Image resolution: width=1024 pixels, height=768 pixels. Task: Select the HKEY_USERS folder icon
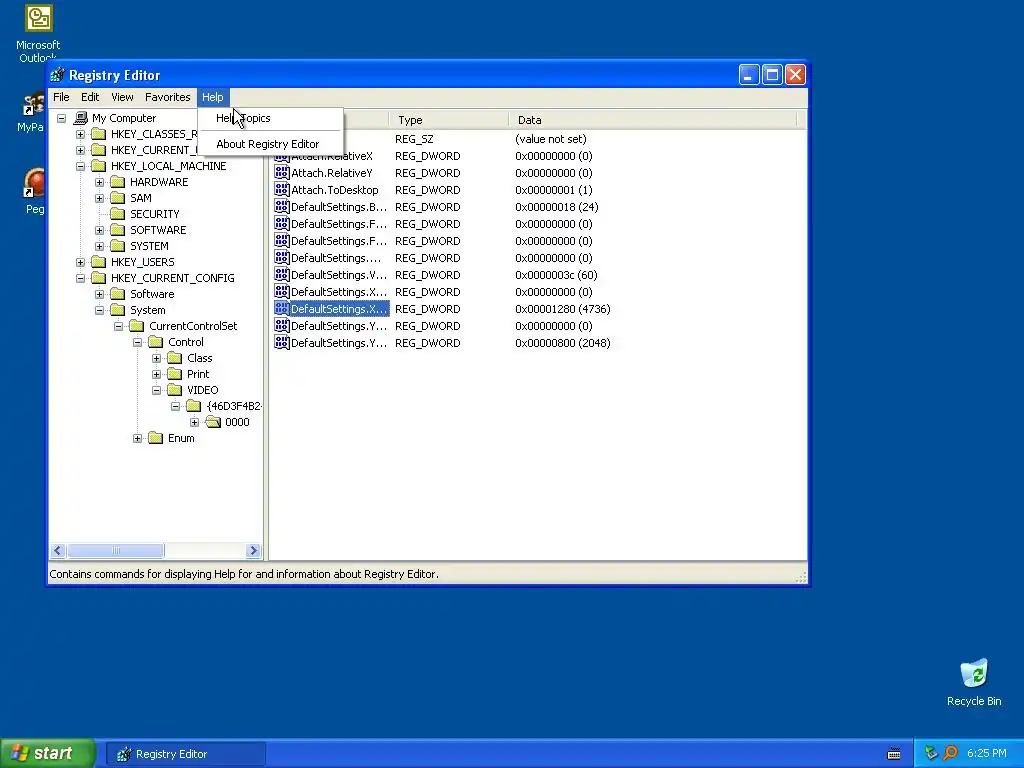tap(99, 262)
